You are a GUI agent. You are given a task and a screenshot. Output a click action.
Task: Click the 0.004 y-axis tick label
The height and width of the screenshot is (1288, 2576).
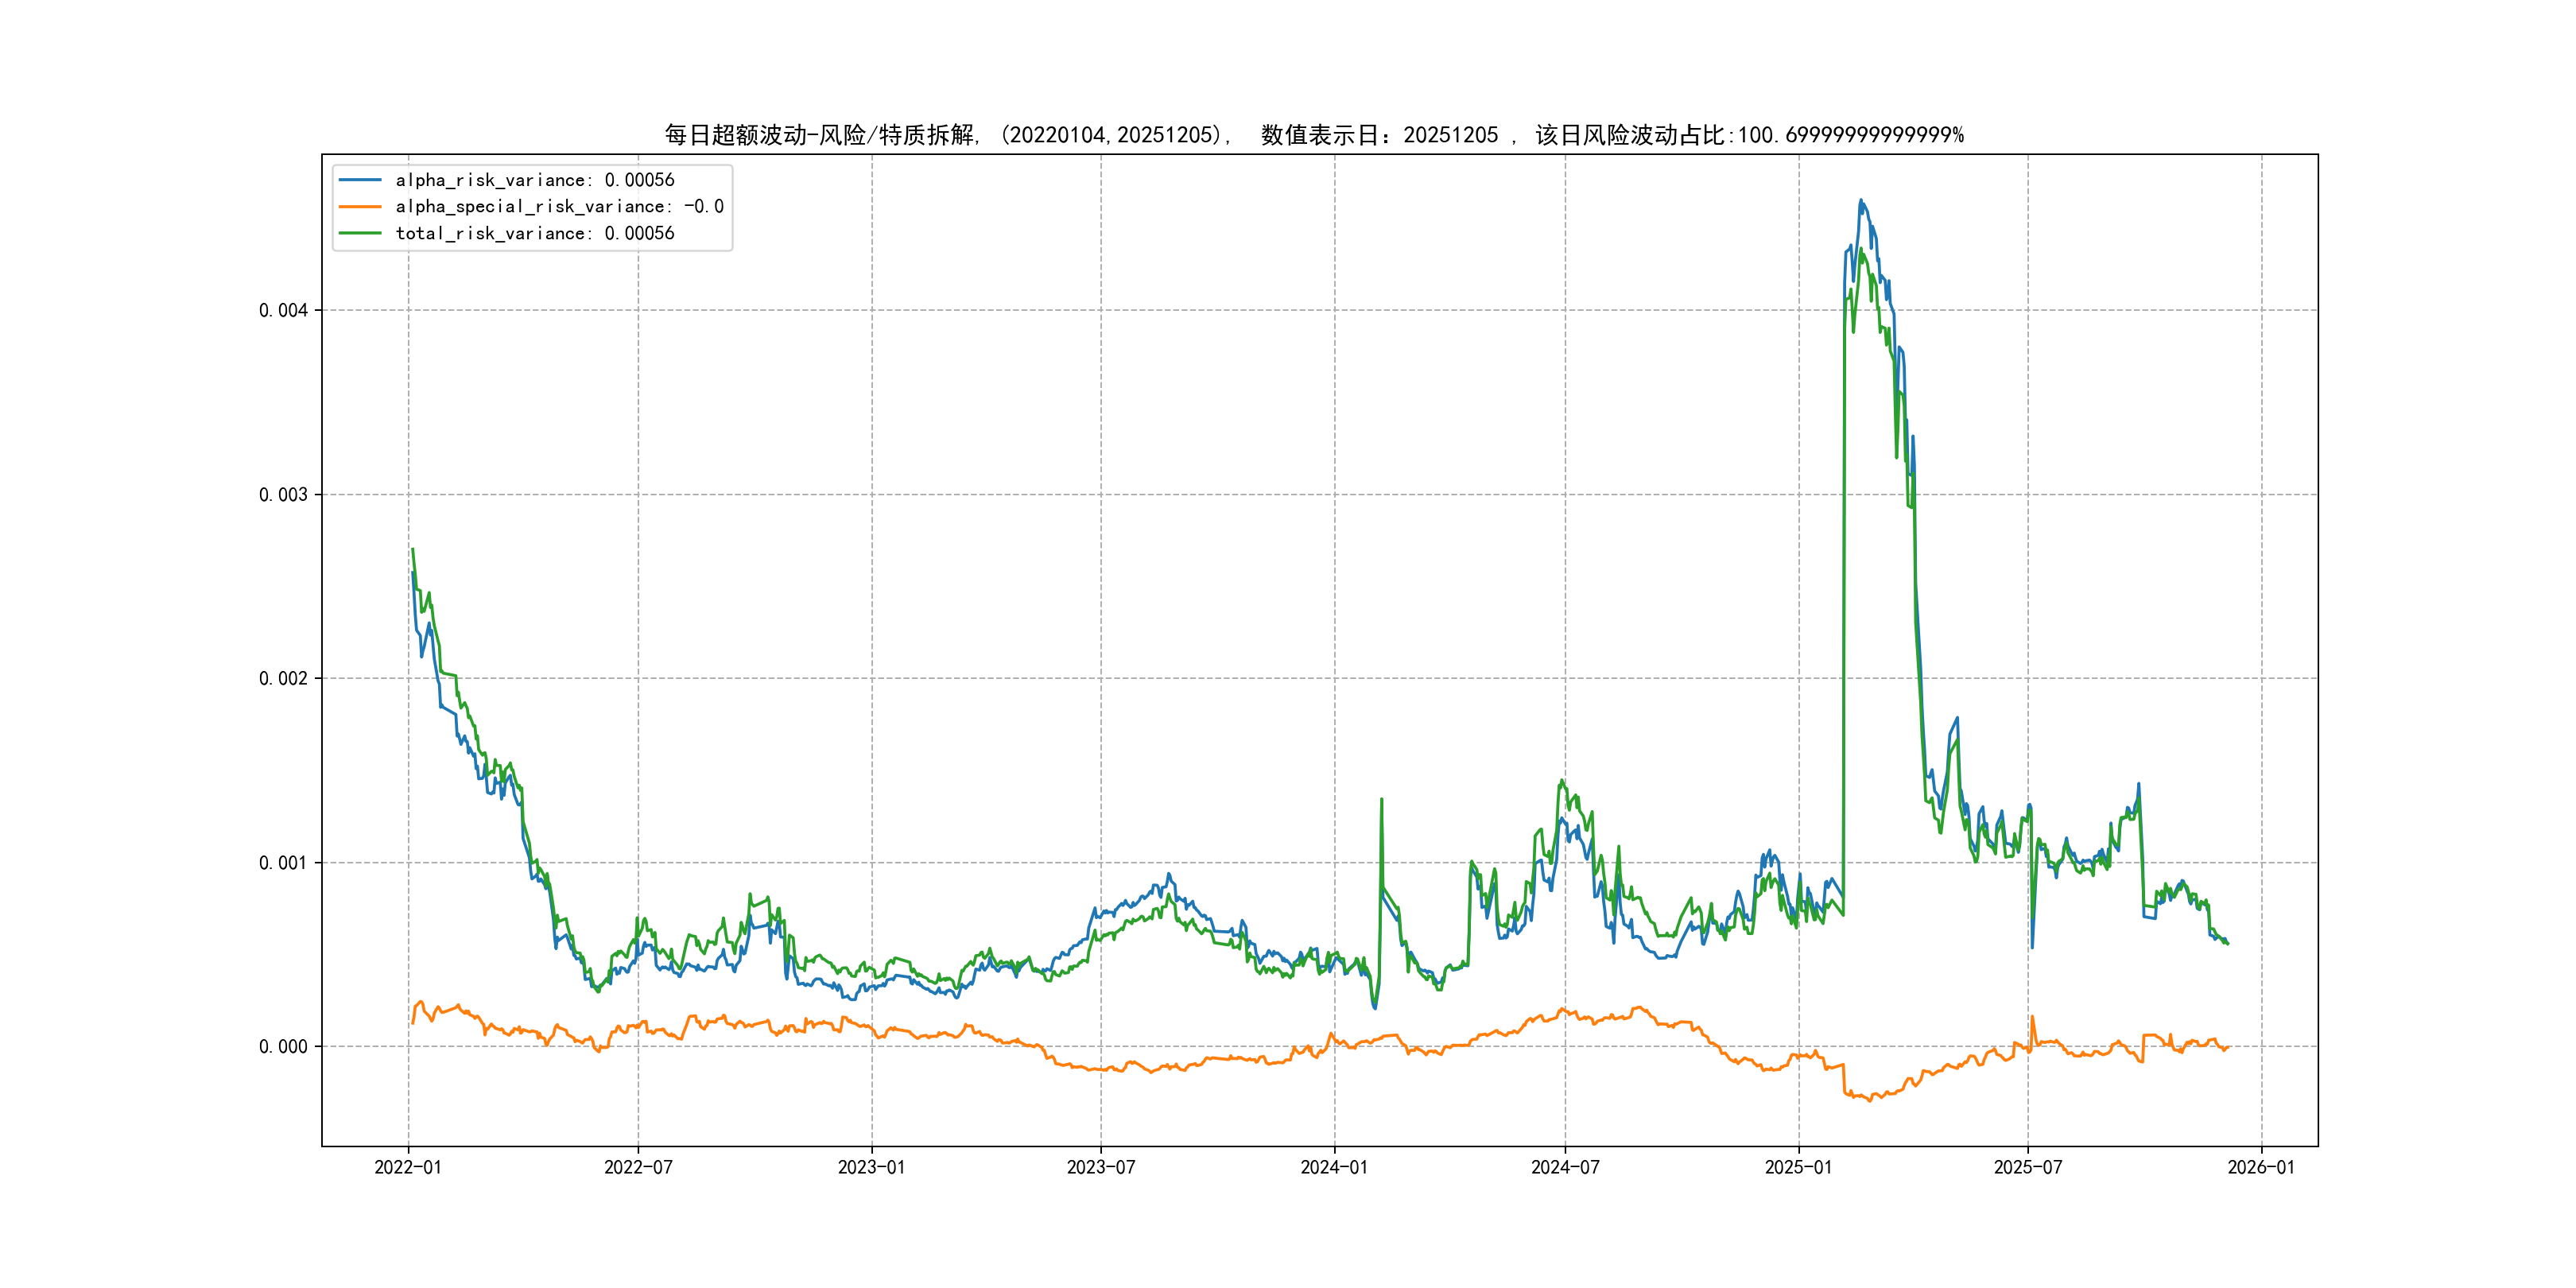click(x=283, y=310)
